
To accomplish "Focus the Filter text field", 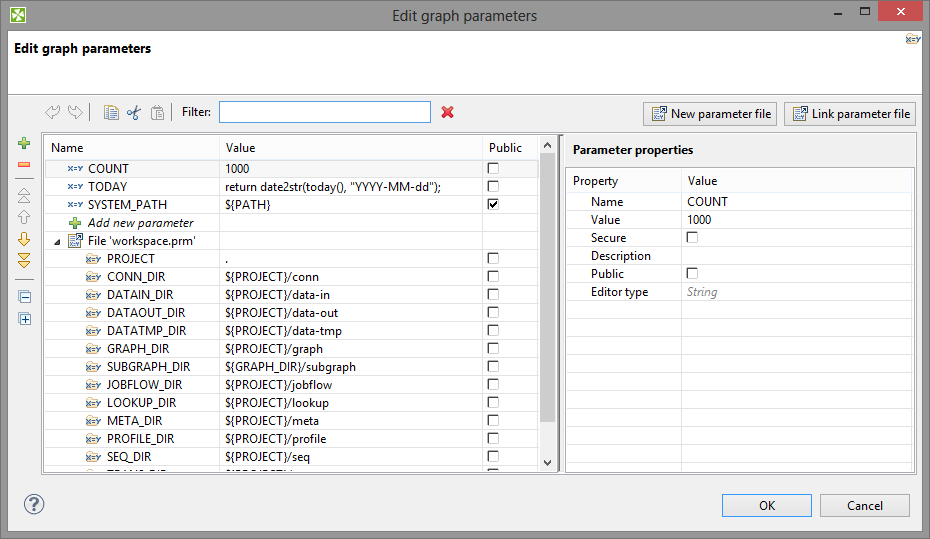I will coord(324,112).
